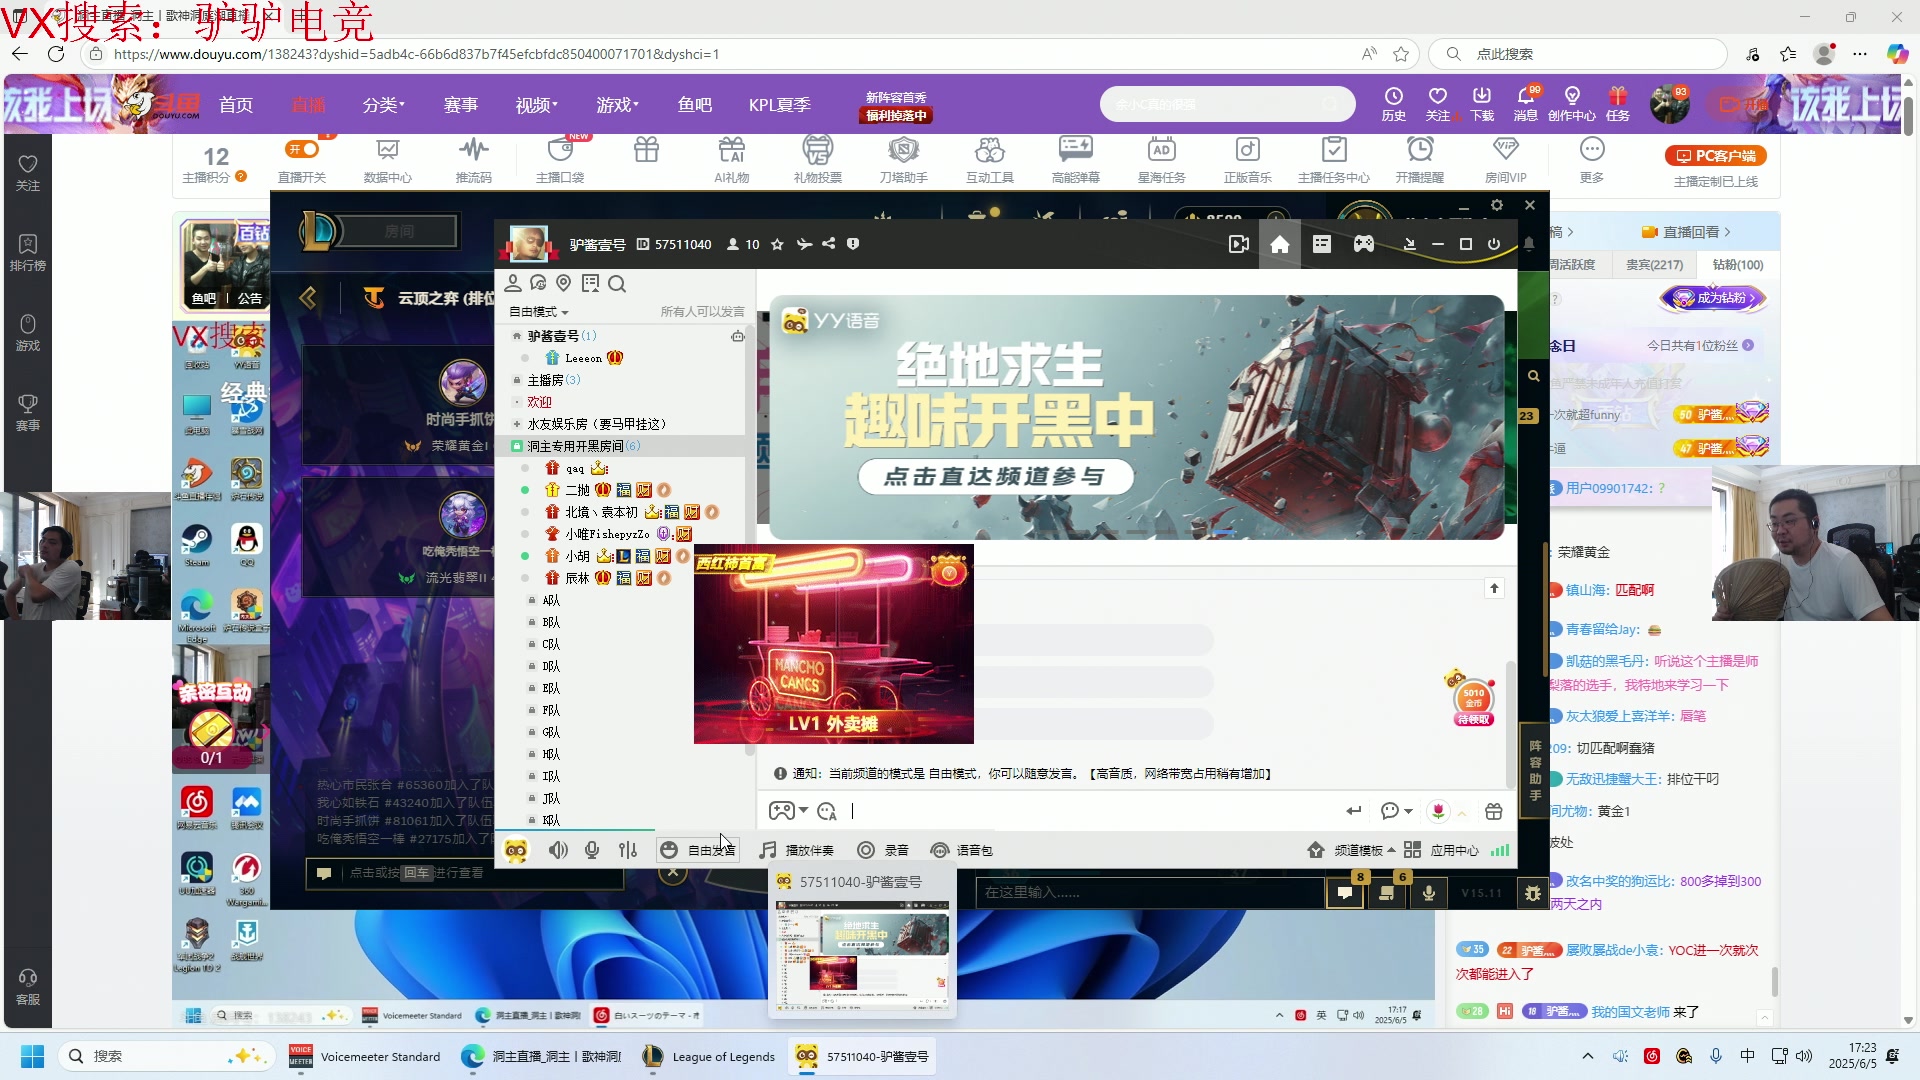Open Douyu following heart icon

[1437, 103]
